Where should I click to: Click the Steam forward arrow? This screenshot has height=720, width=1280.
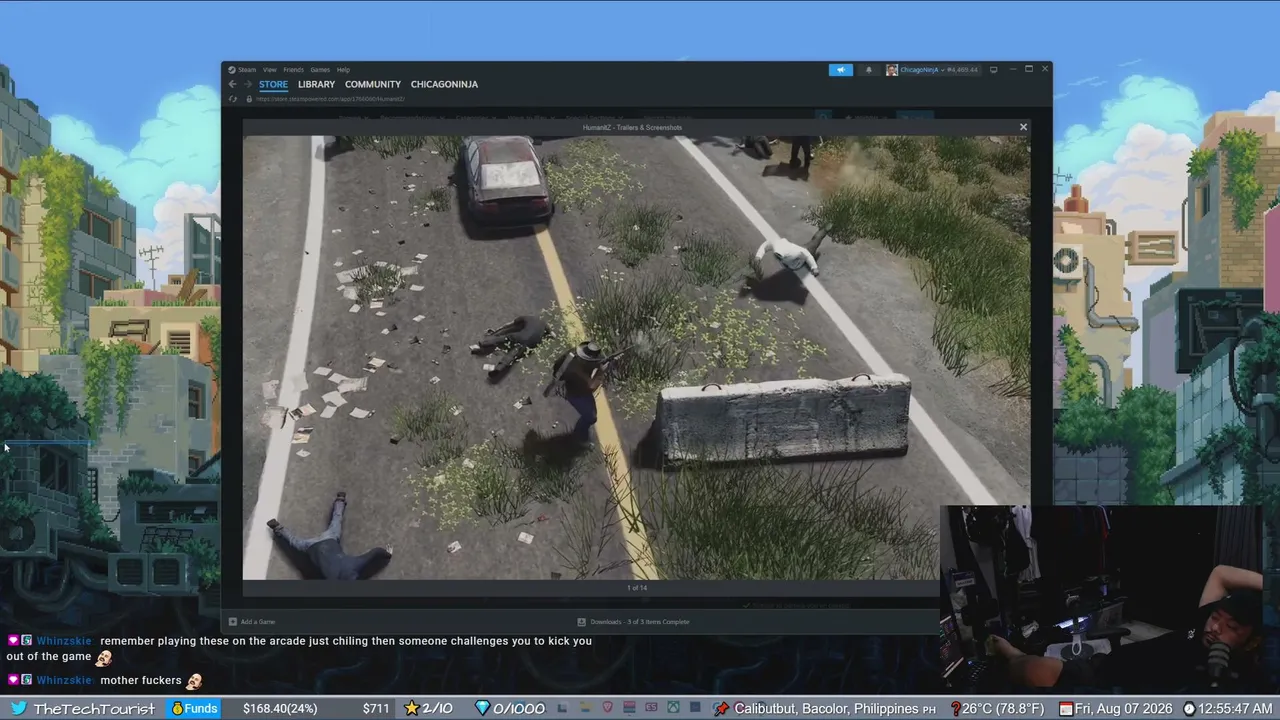point(247,84)
